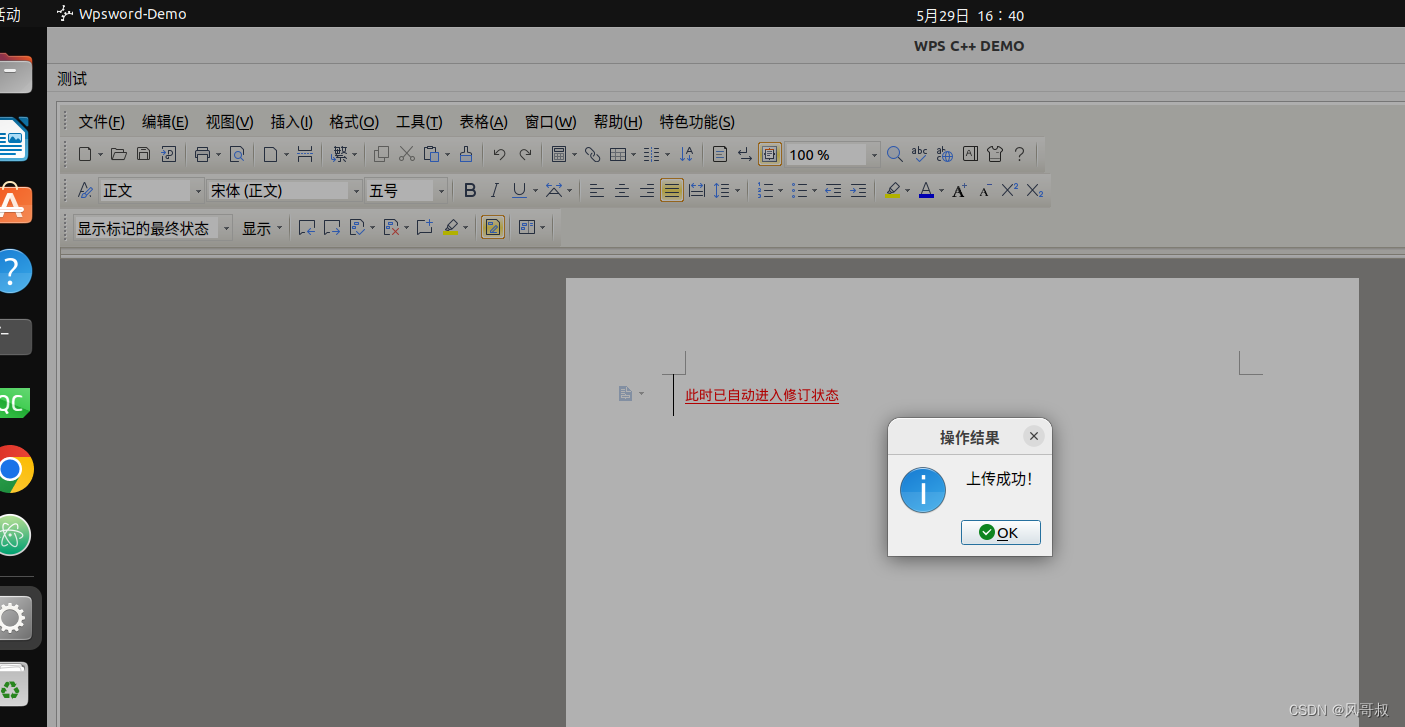The image size is (1405, 727).
Task: Insert a hyperlink via the chain icon
Action: click(x=592, y=154)
